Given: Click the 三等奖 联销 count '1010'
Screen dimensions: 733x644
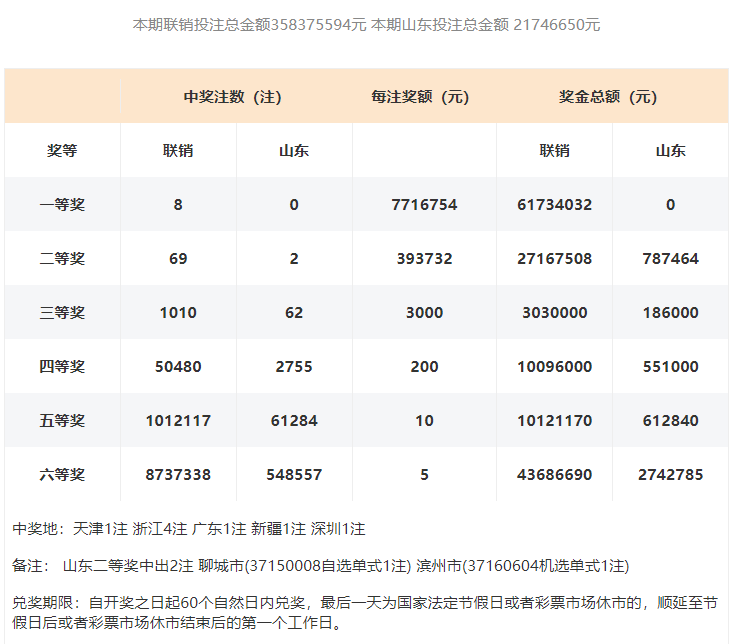Looking at the screenshot, I should click(178, 313).
